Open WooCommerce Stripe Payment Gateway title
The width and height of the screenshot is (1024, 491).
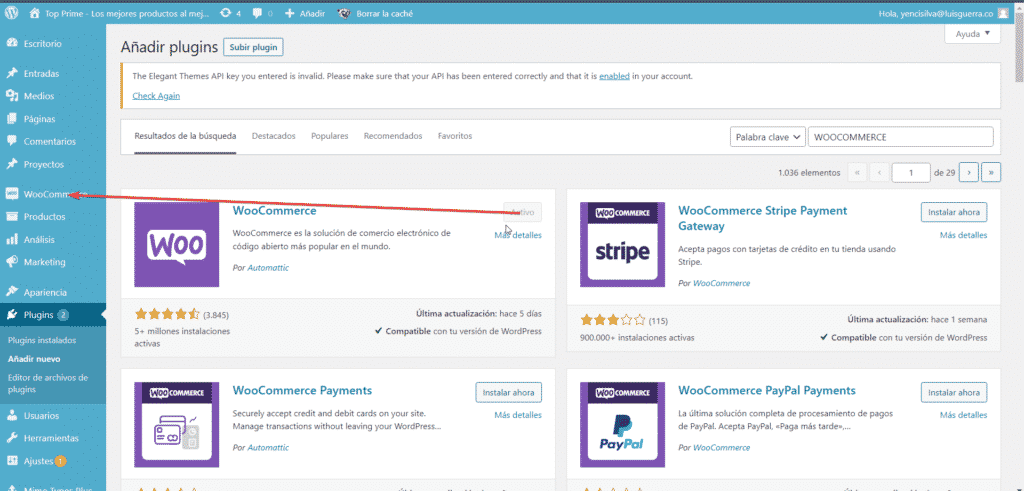[763, 218]
